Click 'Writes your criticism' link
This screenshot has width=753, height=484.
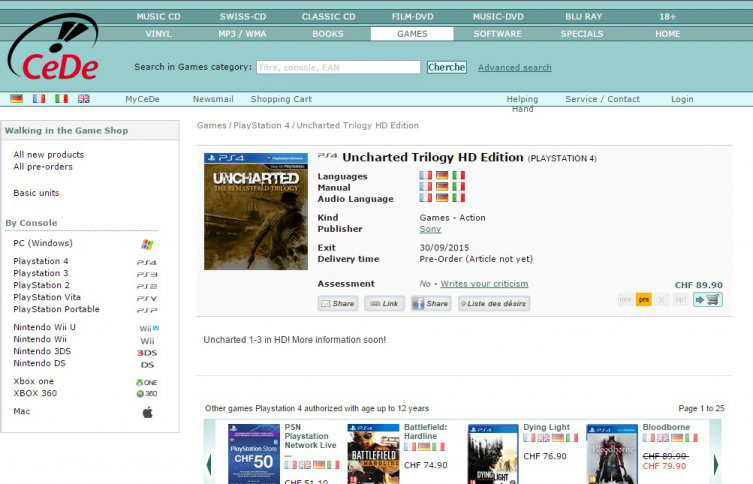(x=485, y=284)
